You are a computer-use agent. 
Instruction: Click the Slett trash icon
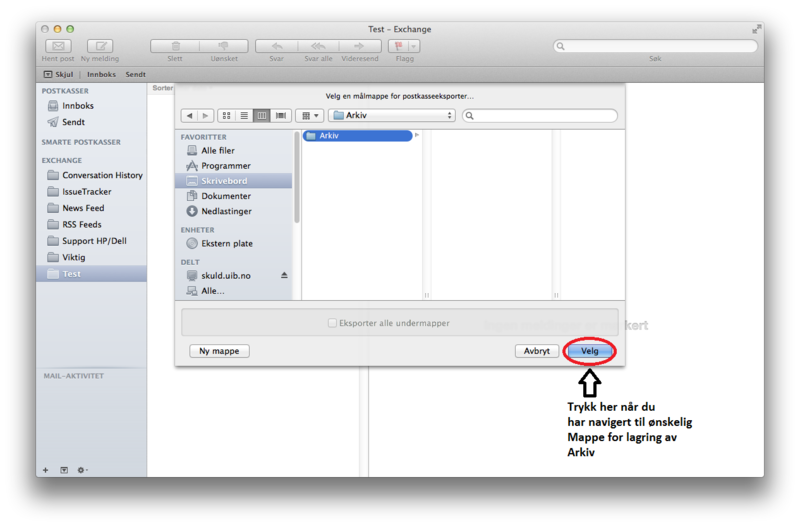tap(175, 46)
